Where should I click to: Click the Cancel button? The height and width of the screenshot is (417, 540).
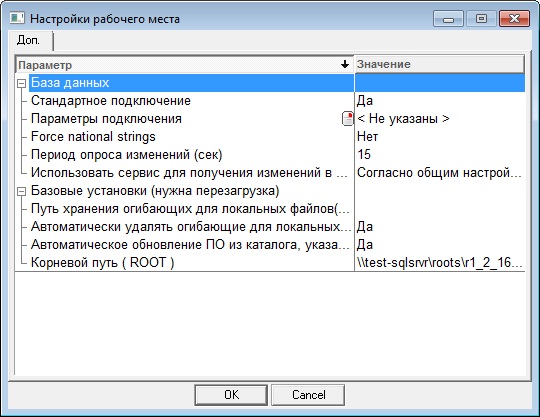308,395
